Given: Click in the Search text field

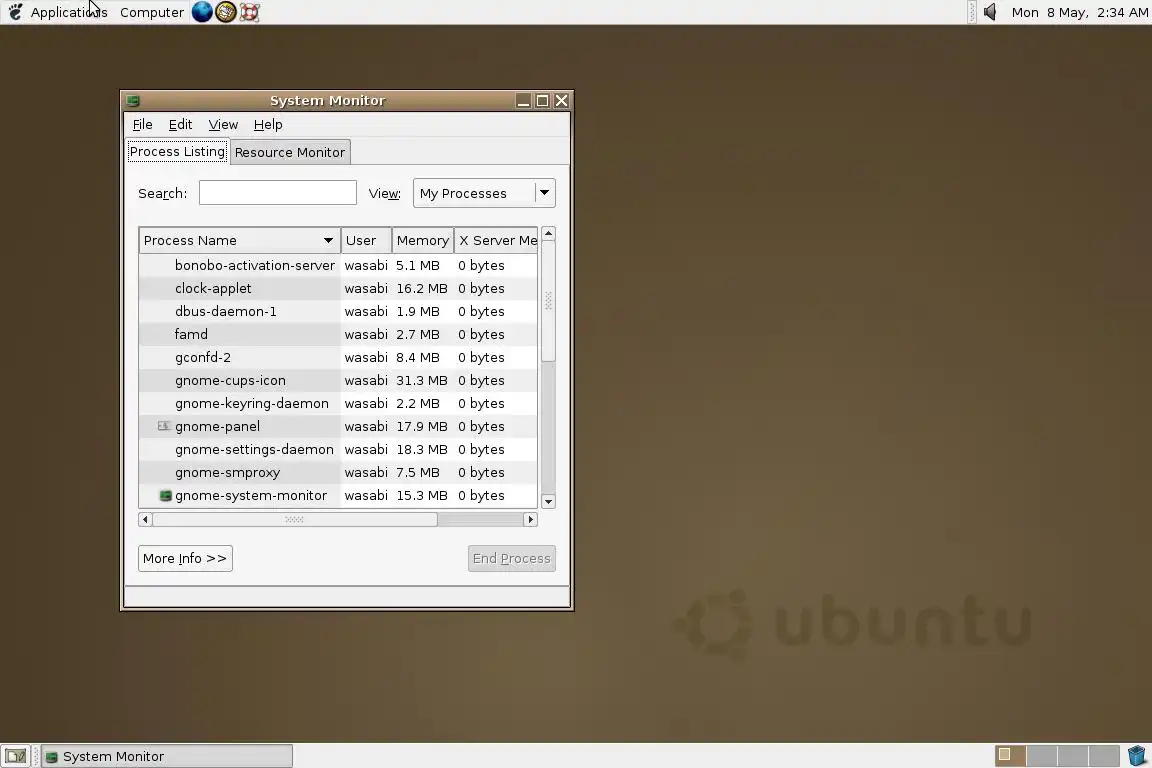Looking at the screenshot, I should point(278,193).
